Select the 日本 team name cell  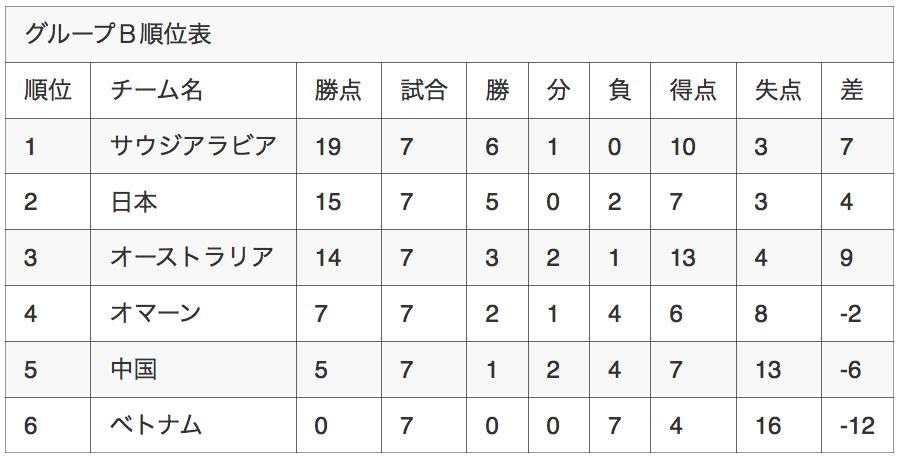pos(194,202)
